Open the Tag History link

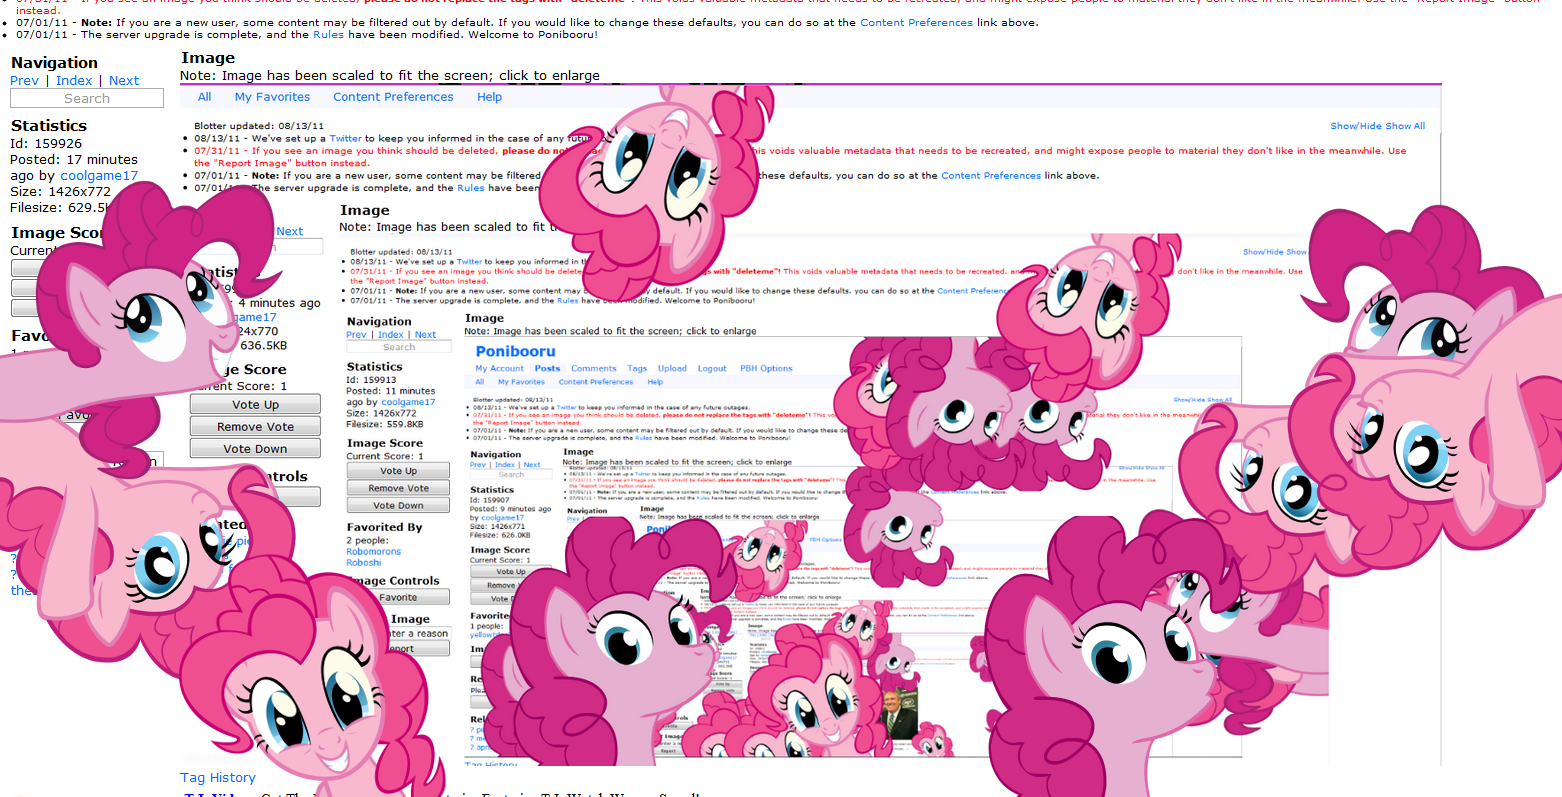point(218,778)
